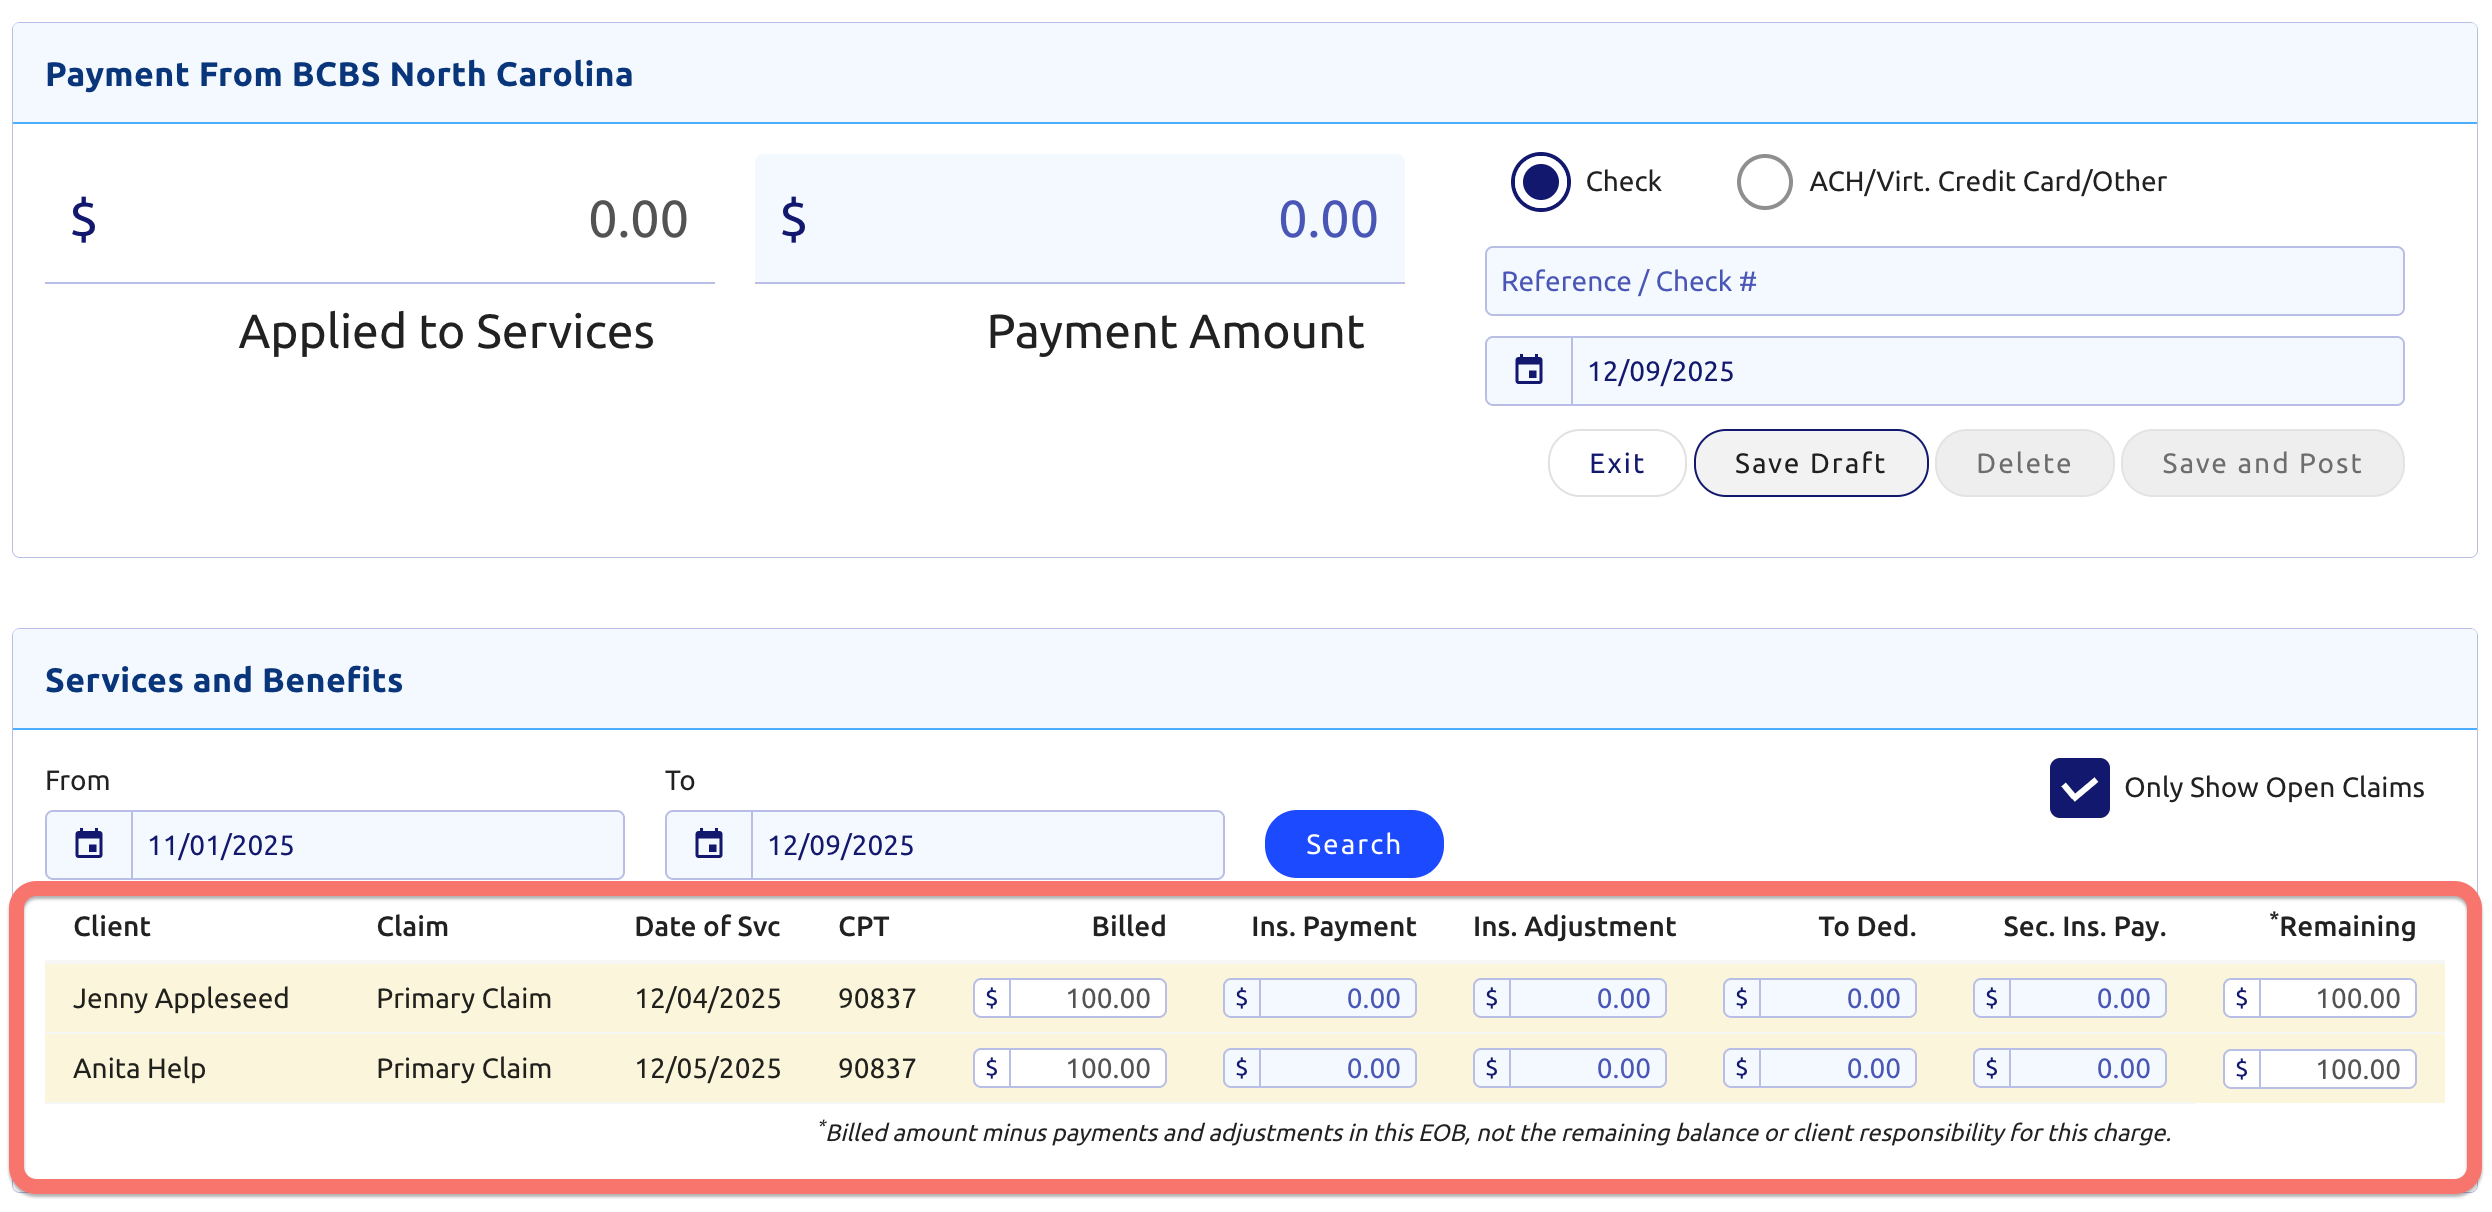Edit Anita Help's Ins. Adjustment amount
2492x1212 pixels.
click(x=1587, y=1068)
